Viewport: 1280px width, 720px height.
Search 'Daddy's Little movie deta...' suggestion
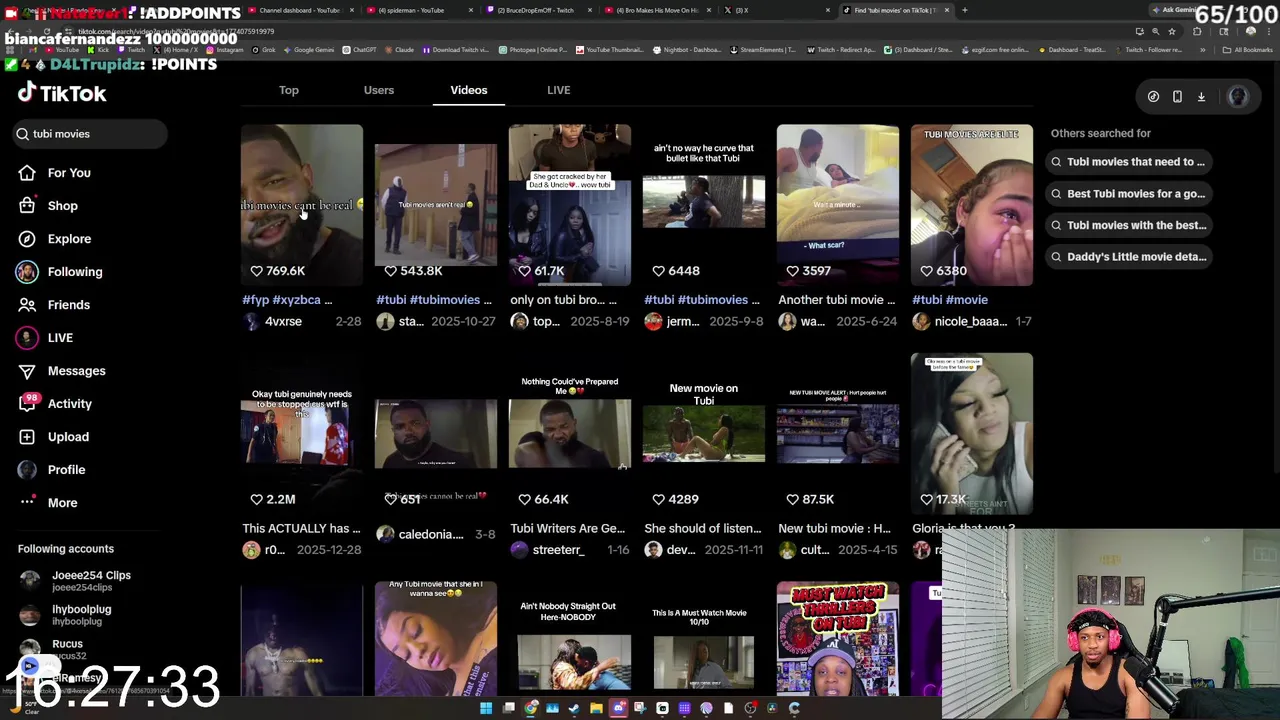tap(1128, 257)
